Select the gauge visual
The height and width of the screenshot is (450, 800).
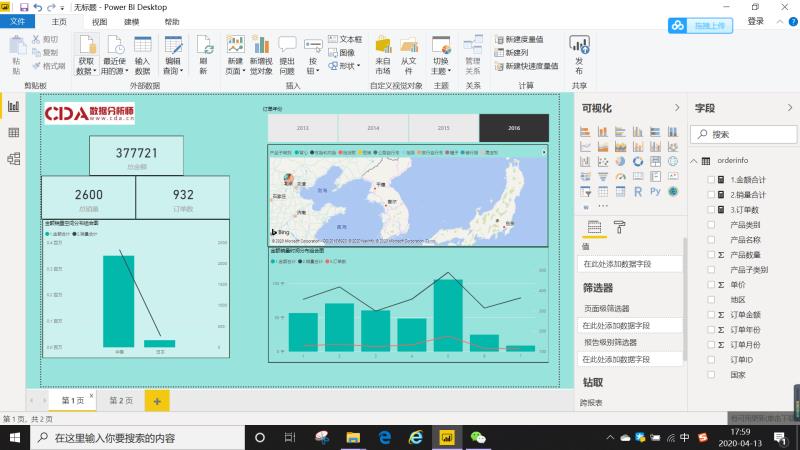(x=620, y=177)
